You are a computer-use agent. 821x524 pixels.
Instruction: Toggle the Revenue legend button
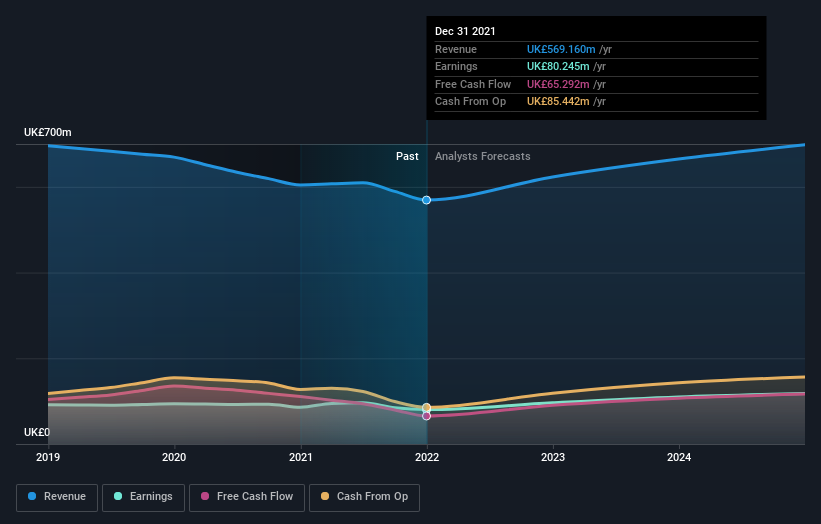pos(57,497)
